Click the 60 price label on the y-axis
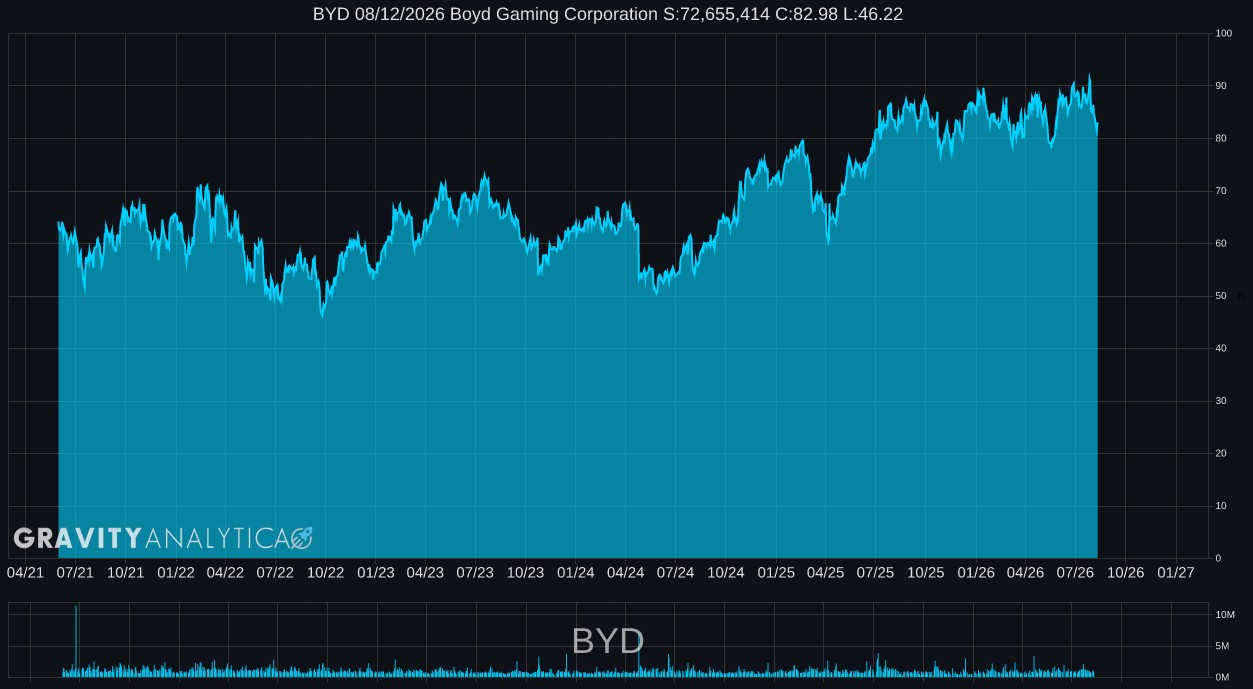Viewport: 1253px width, 689px height. (x=1220, y=244)
